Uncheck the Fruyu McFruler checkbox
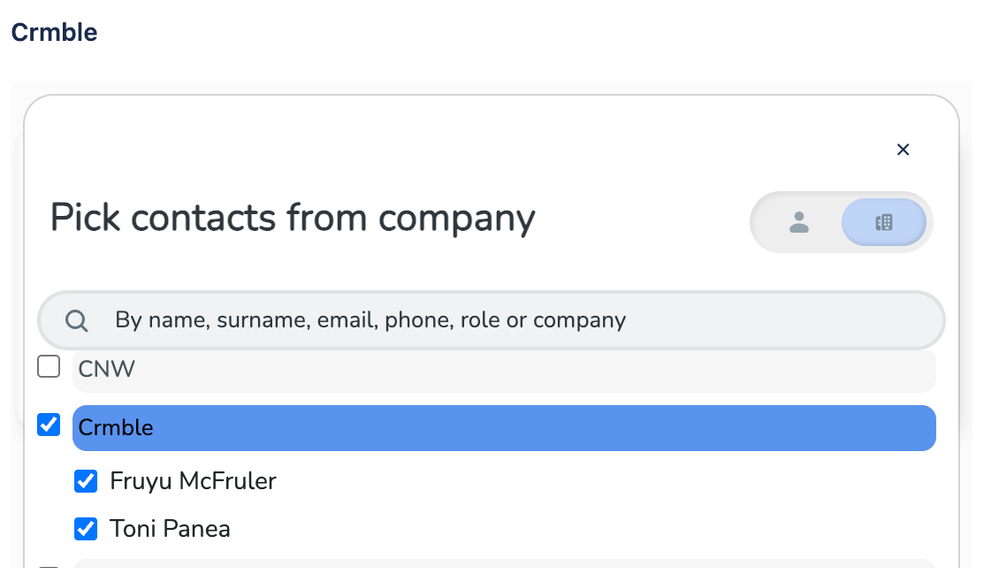Viewport: 999px width, 568px height. (86, 481)
